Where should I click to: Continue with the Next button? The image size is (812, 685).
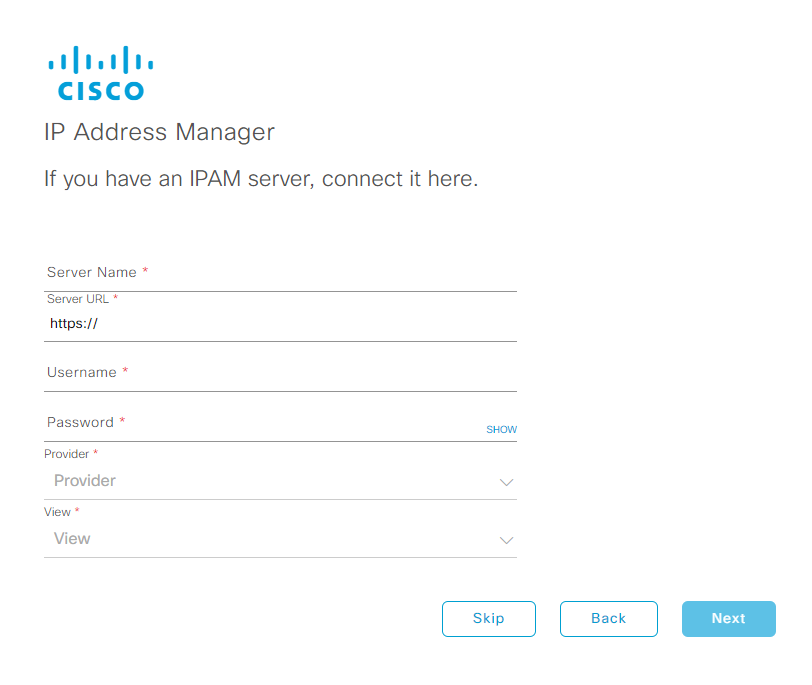[729, 619]
